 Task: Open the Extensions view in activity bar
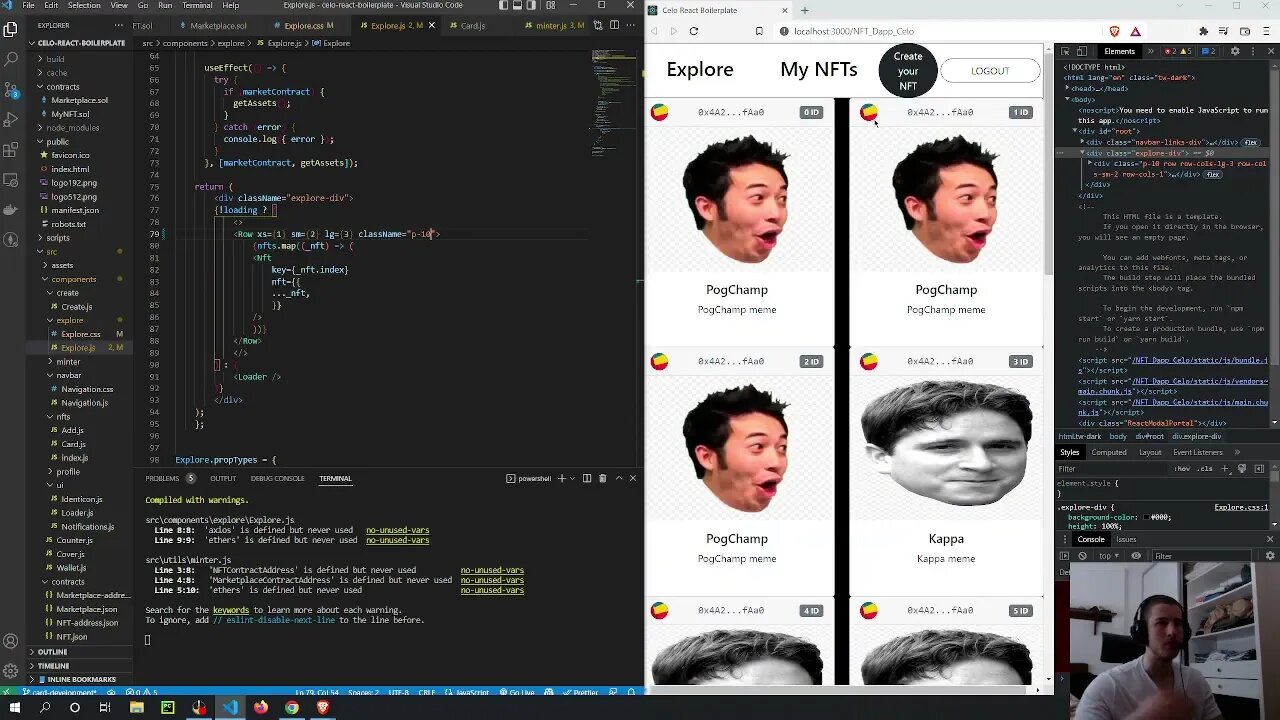coord(11,151)
